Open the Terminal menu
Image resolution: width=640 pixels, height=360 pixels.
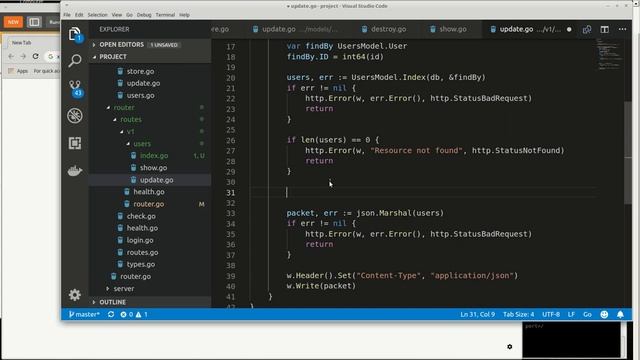(165, 15)
